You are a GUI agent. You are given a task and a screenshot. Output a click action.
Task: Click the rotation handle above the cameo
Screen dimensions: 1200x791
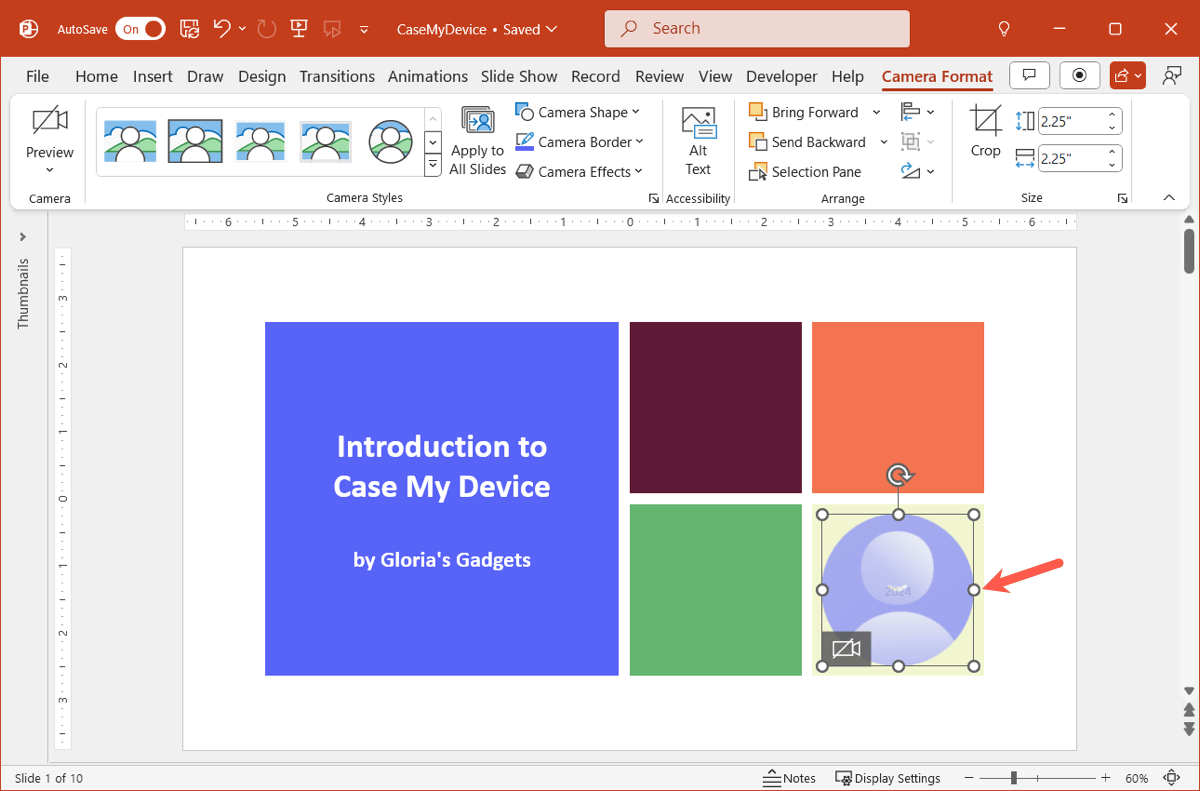899,475
